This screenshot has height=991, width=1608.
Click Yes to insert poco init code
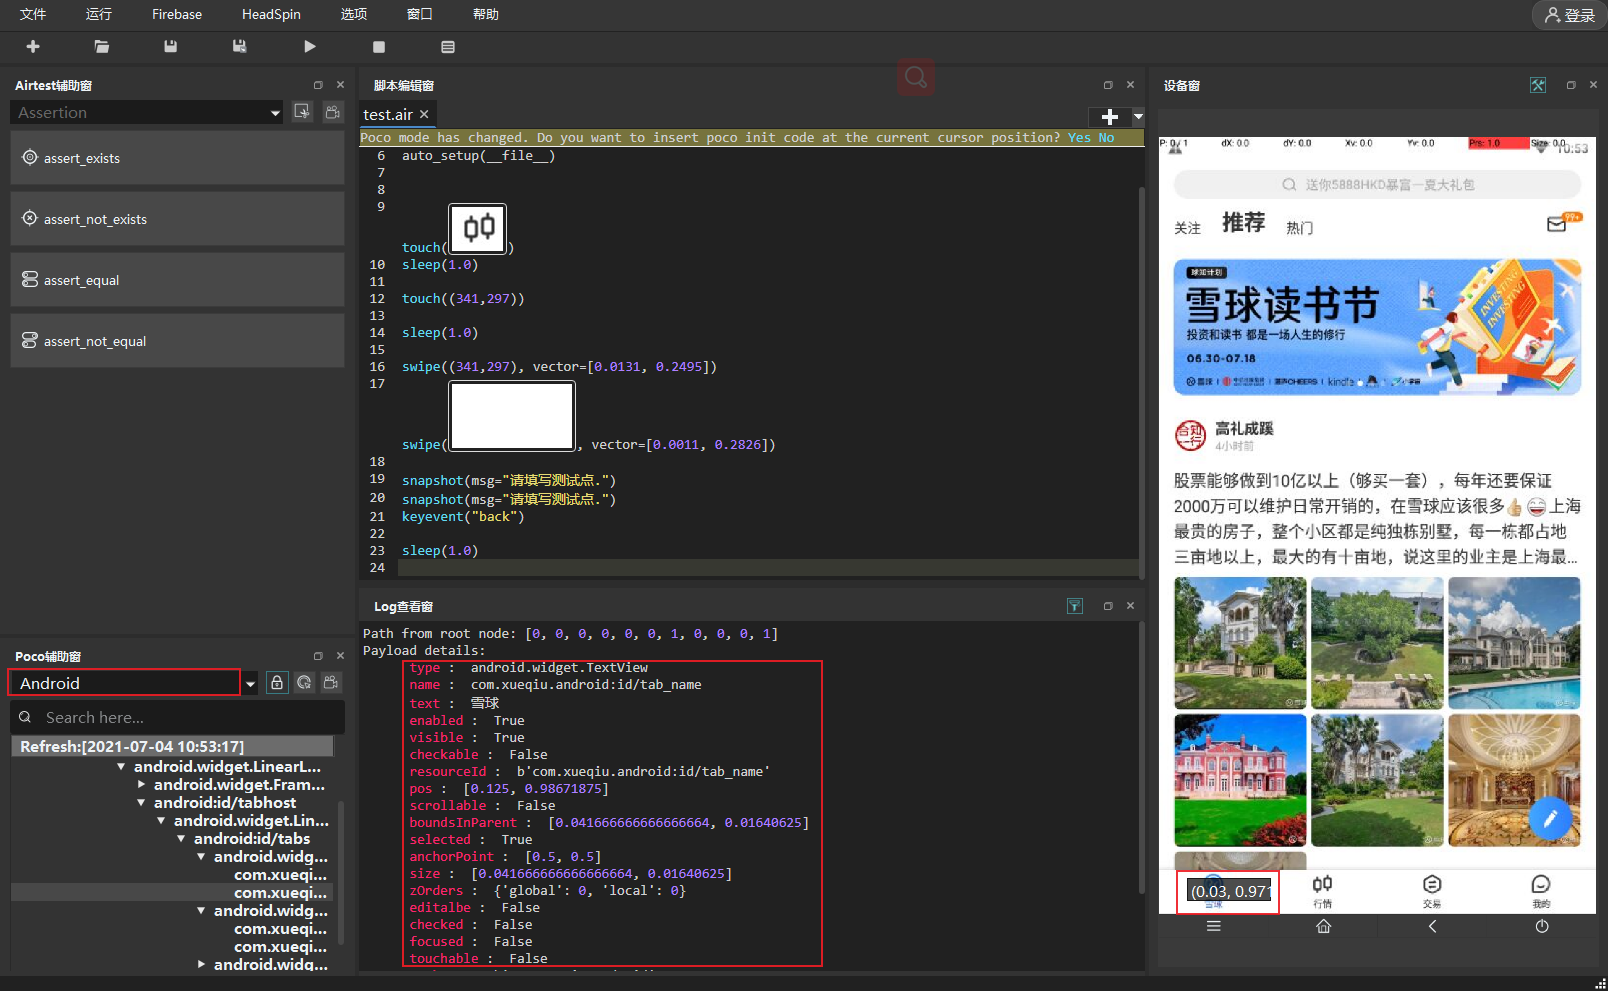pos(1079,138)
